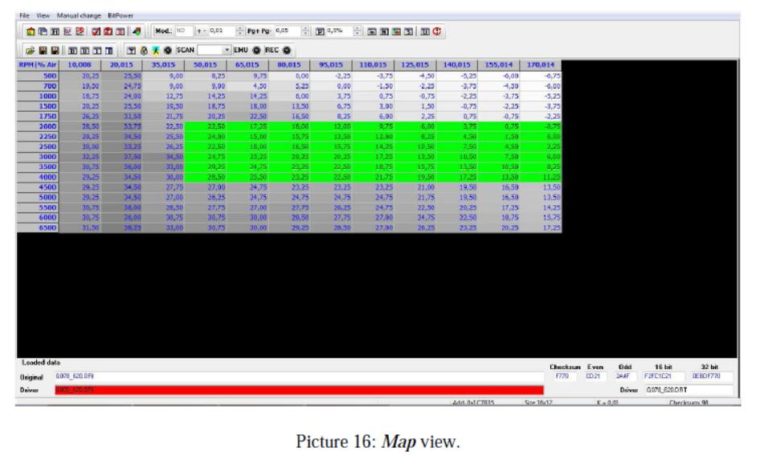Open the BitPower menu

pyautogui.click(x=121, y=16)
